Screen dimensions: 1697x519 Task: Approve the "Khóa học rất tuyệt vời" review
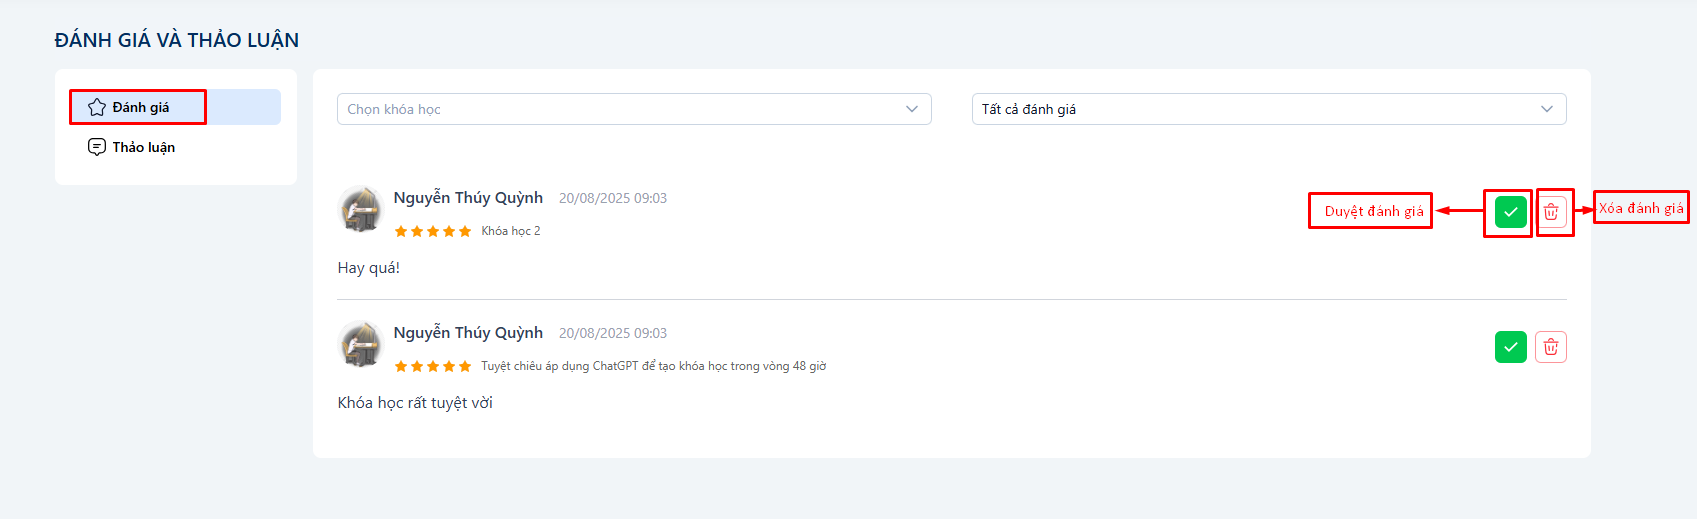click(1510, 347)
